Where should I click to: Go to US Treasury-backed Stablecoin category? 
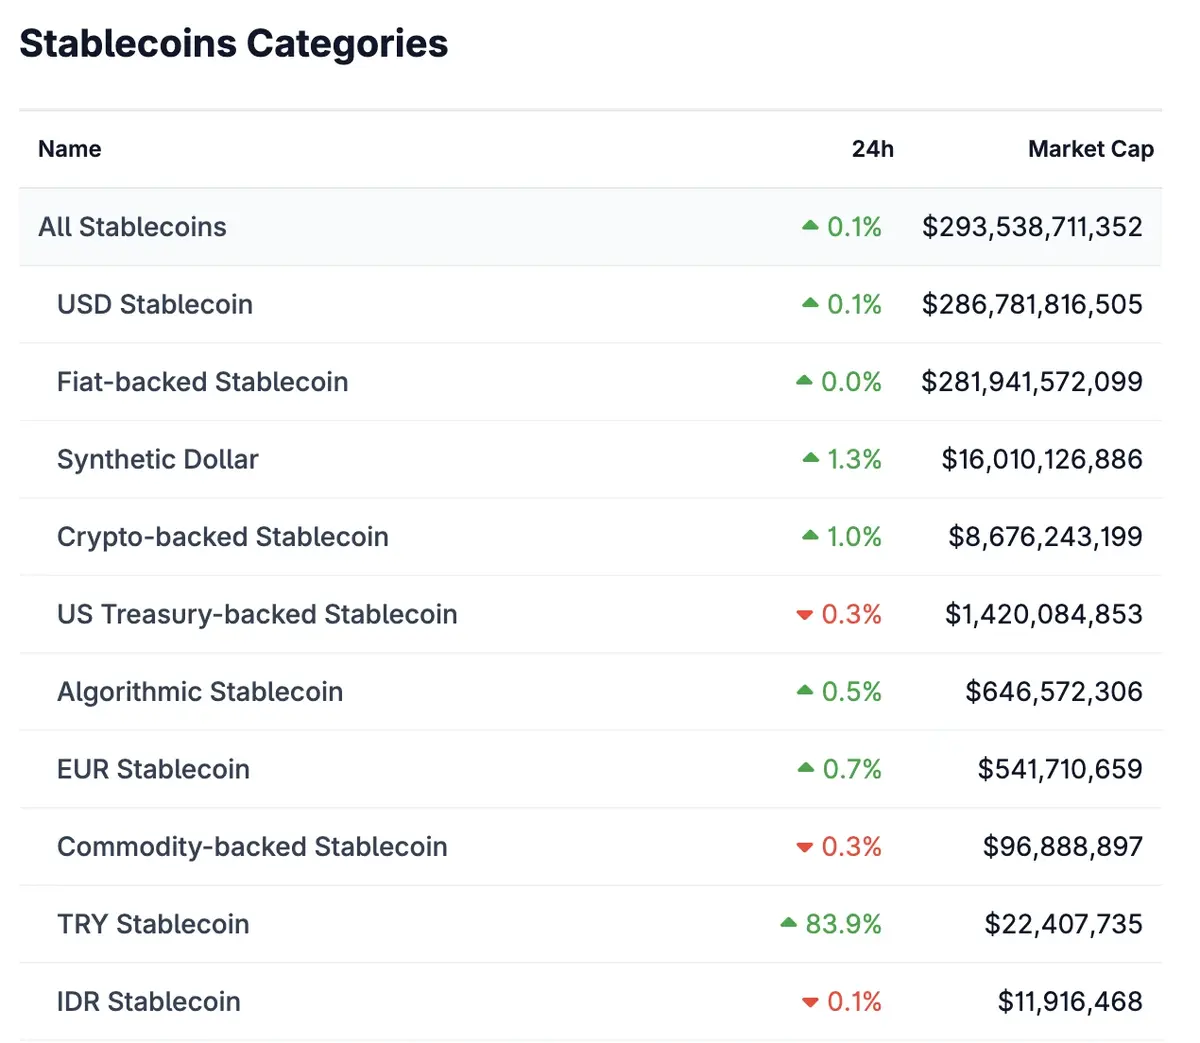pyautogui.click(x=257, y=614)
